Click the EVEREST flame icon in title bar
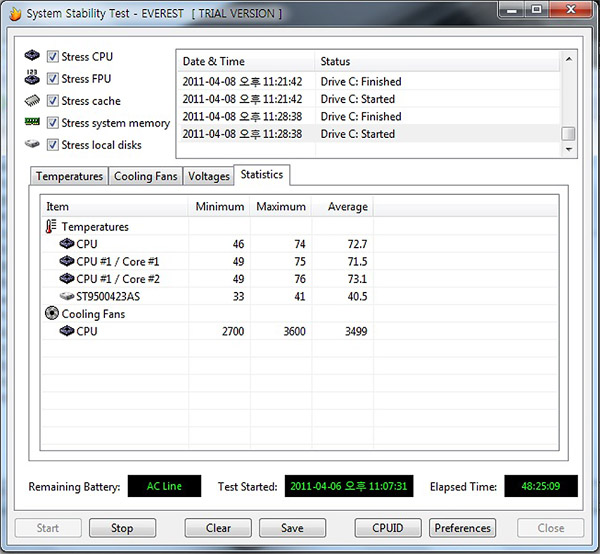The width and height of the screenshot is (600, 554). tap(15, 13)
